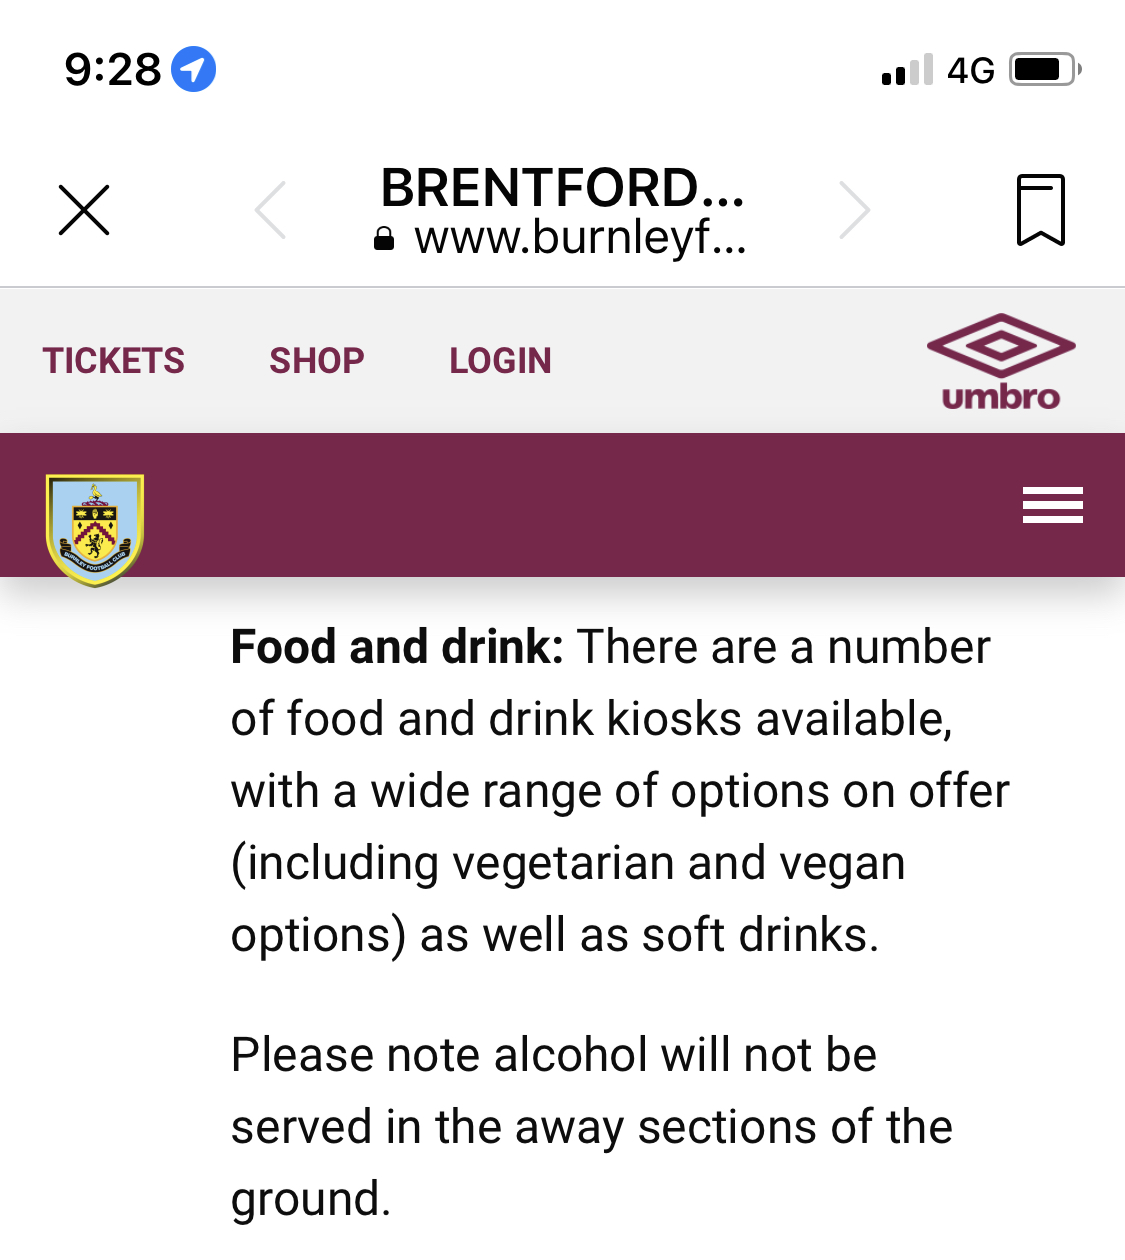The width and height of the screenshot is (1125, 1260).
Task: Tap the 4G network indicator
Action: (x=970, y=70)
